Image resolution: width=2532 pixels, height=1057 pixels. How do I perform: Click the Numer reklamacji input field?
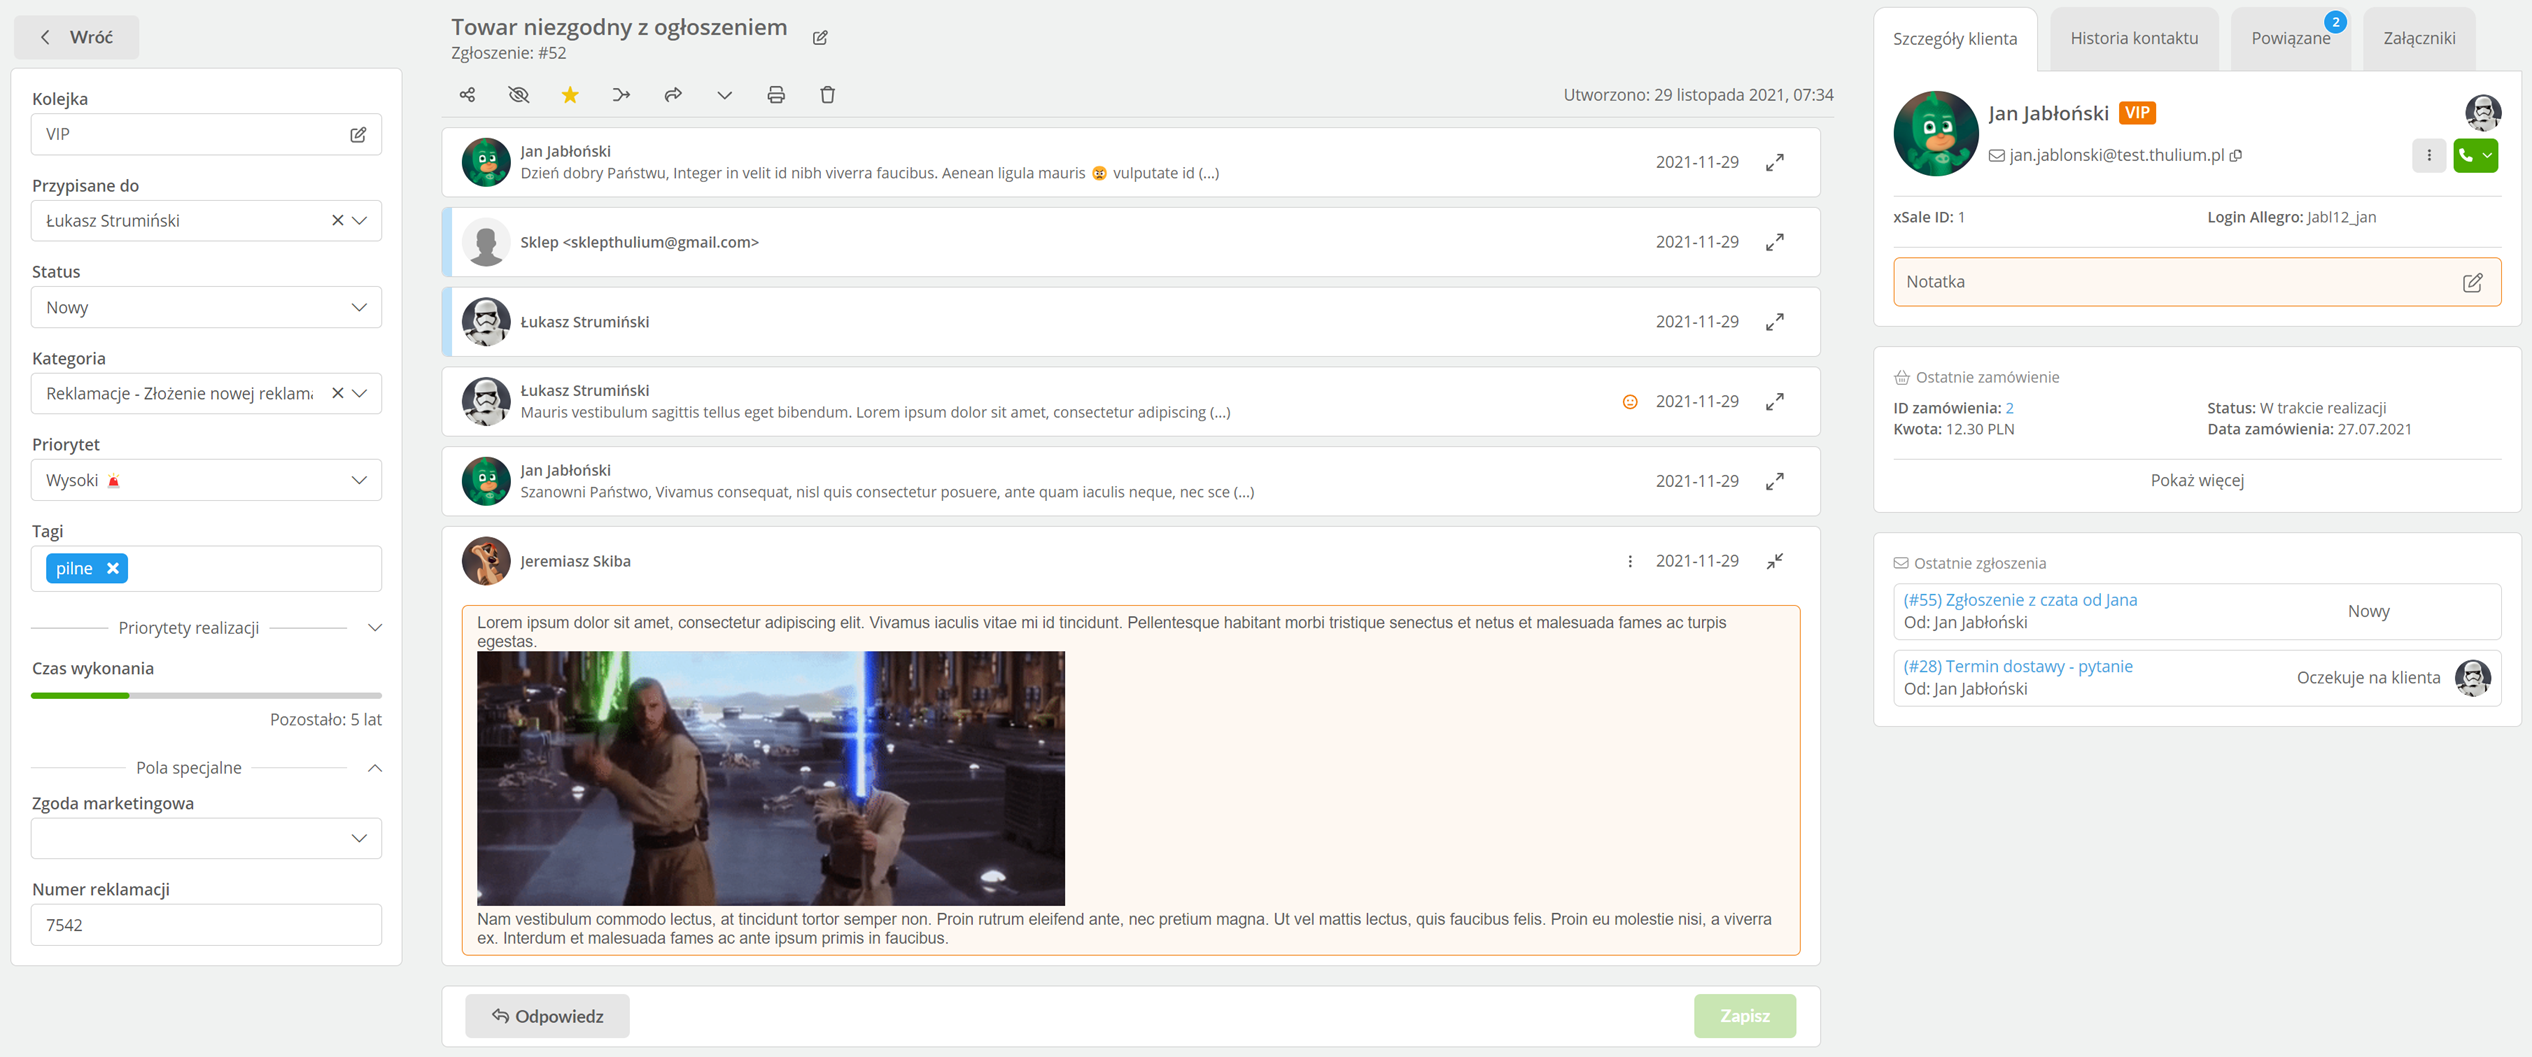(206, 925)
